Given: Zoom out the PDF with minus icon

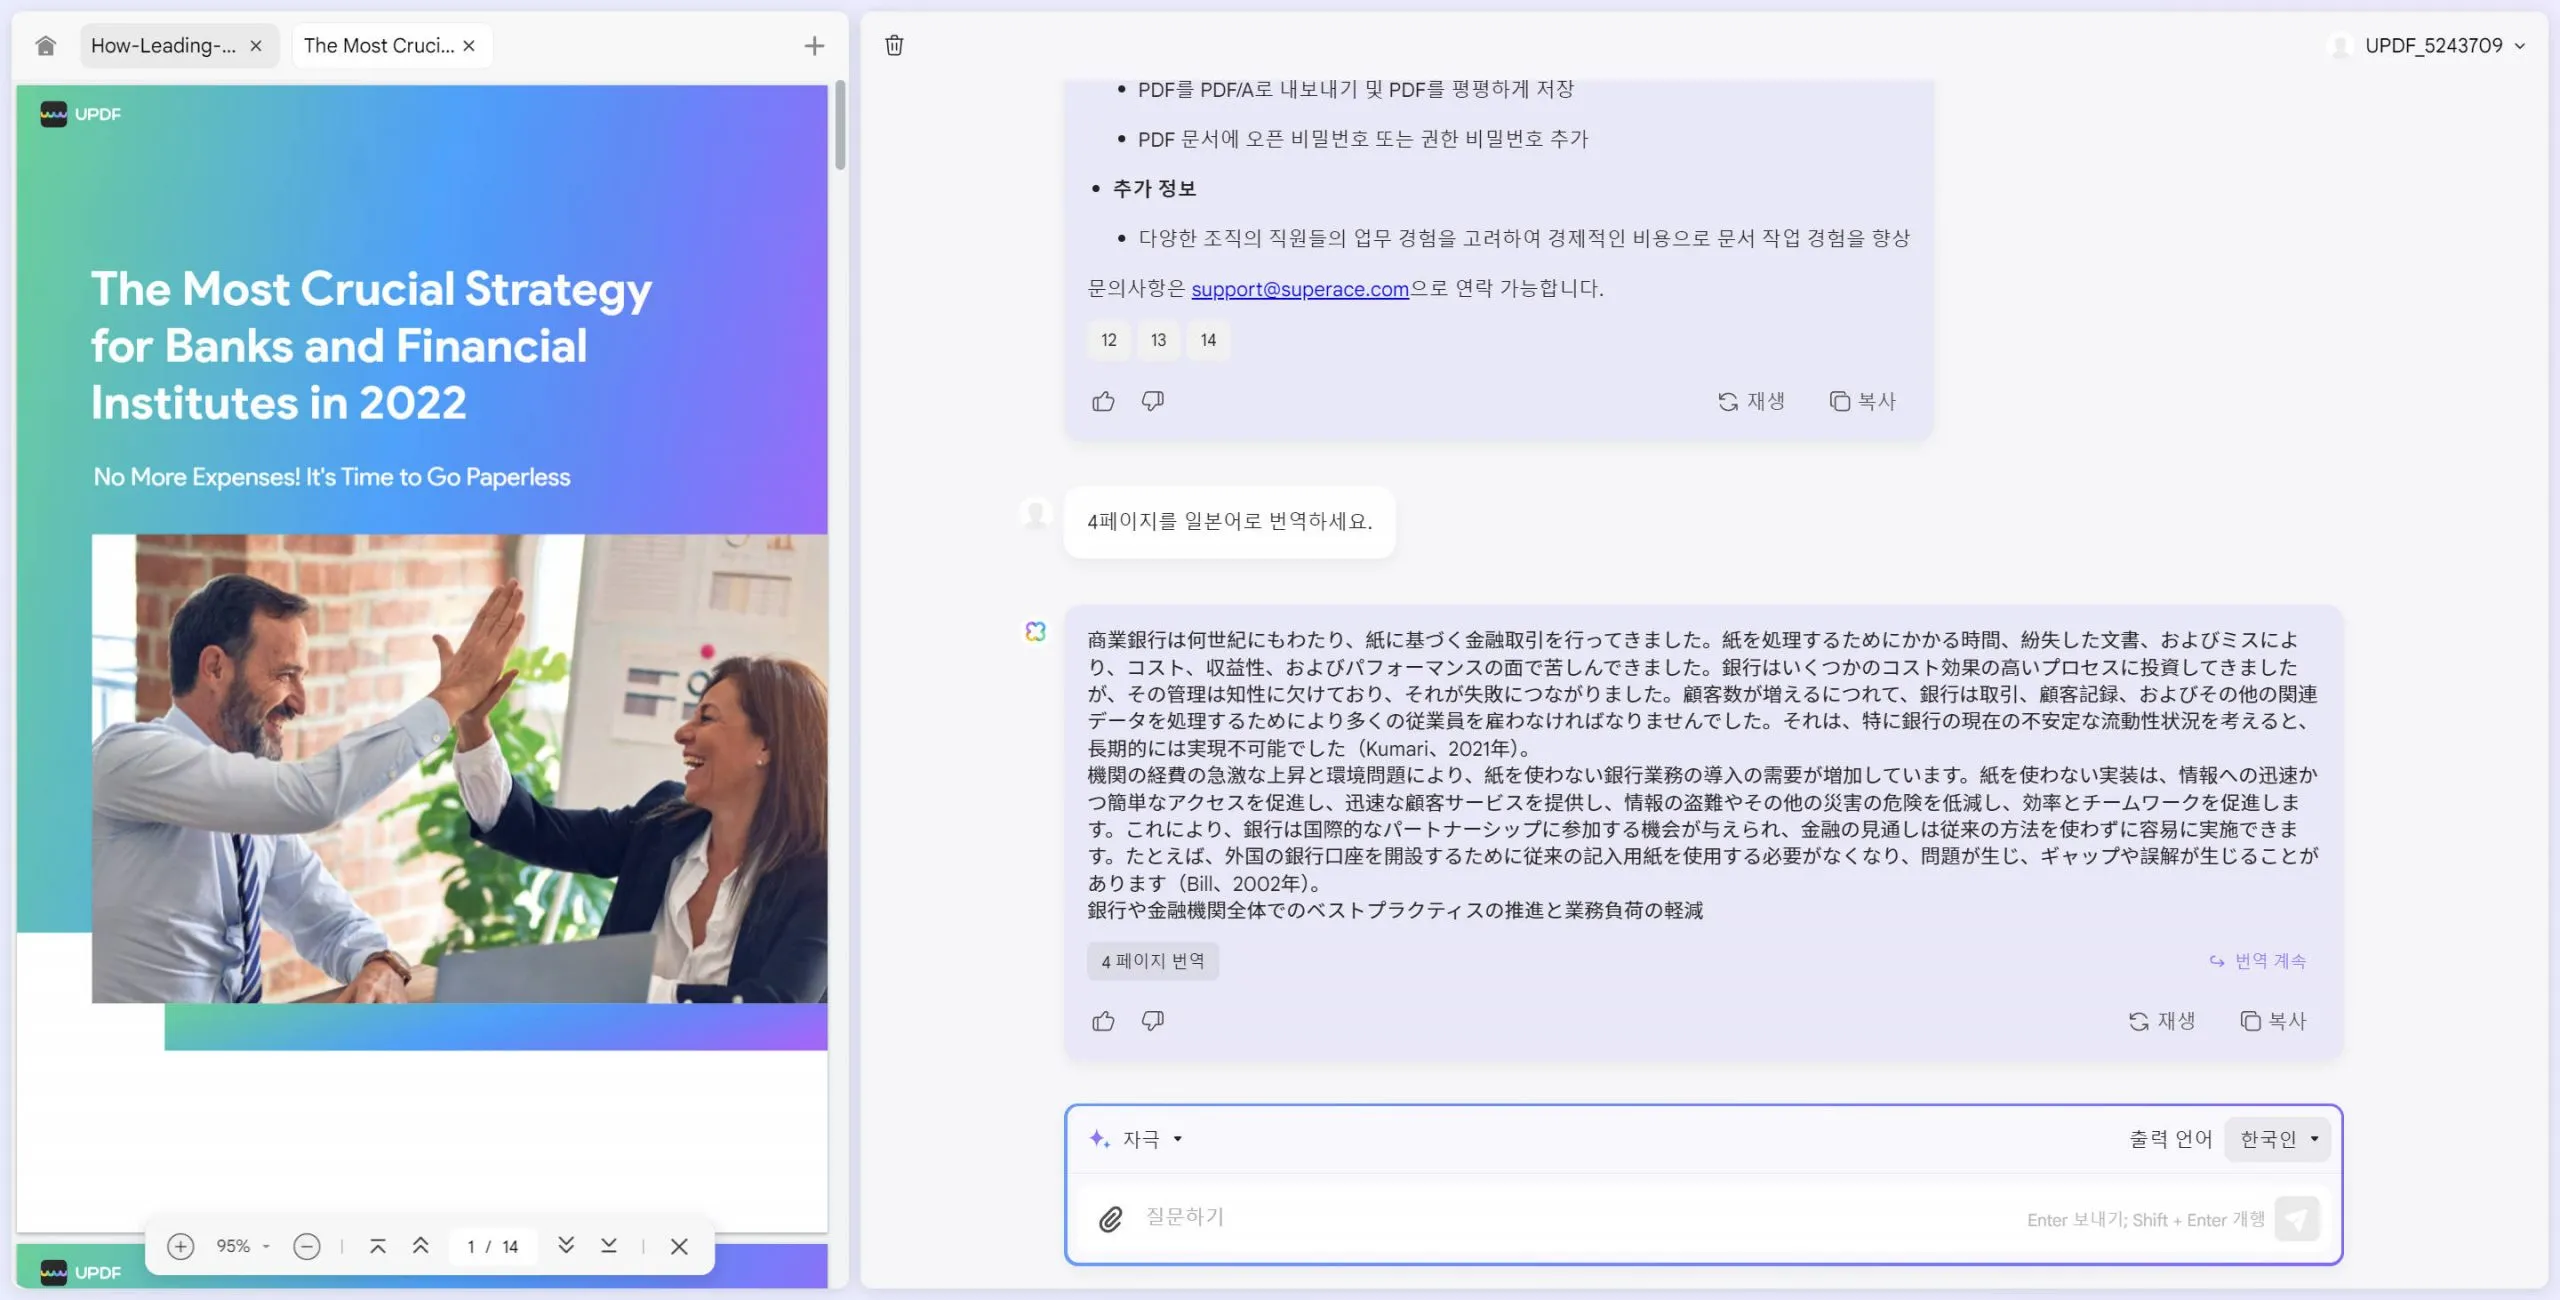Looking at the screenshot, I should pyautogui.click(x=307, y=1246).
